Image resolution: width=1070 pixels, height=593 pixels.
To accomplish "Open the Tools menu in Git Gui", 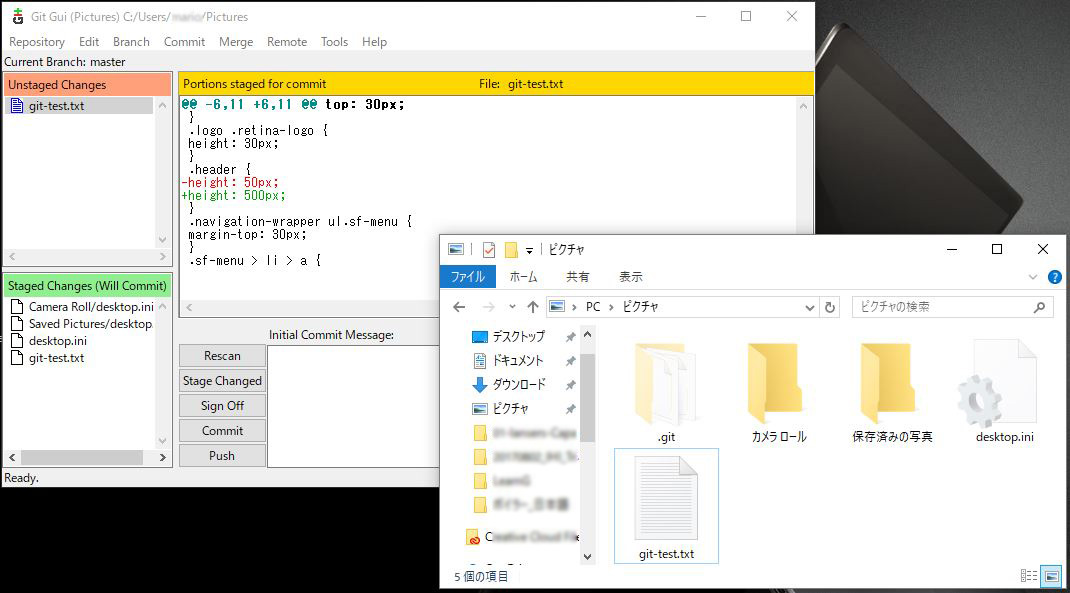I will [x=334, y=42].
